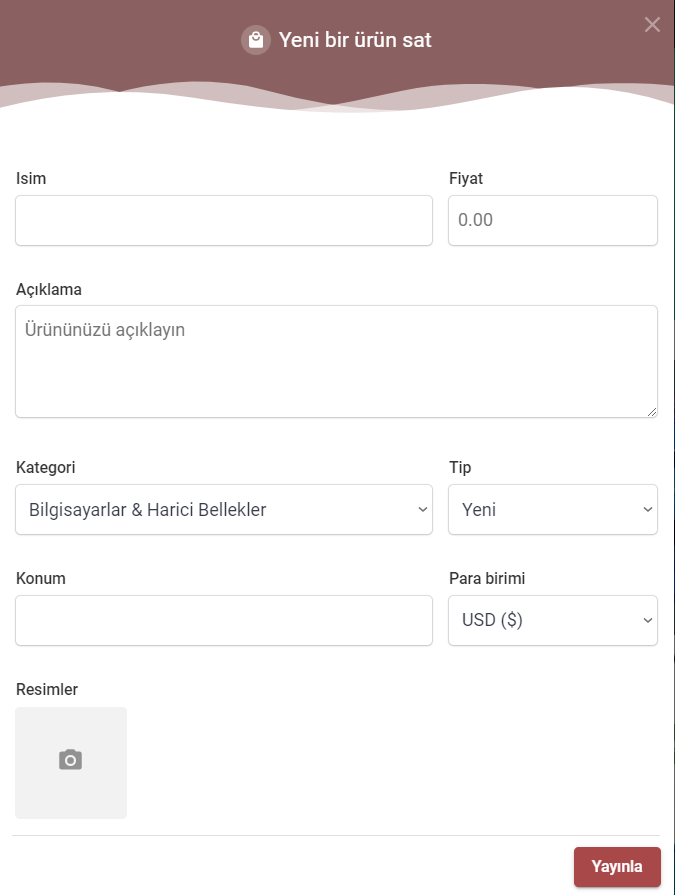This screenshot has height=895, width=675.
Task: Click the Para birimi label
Action: [x=487, y=578]
